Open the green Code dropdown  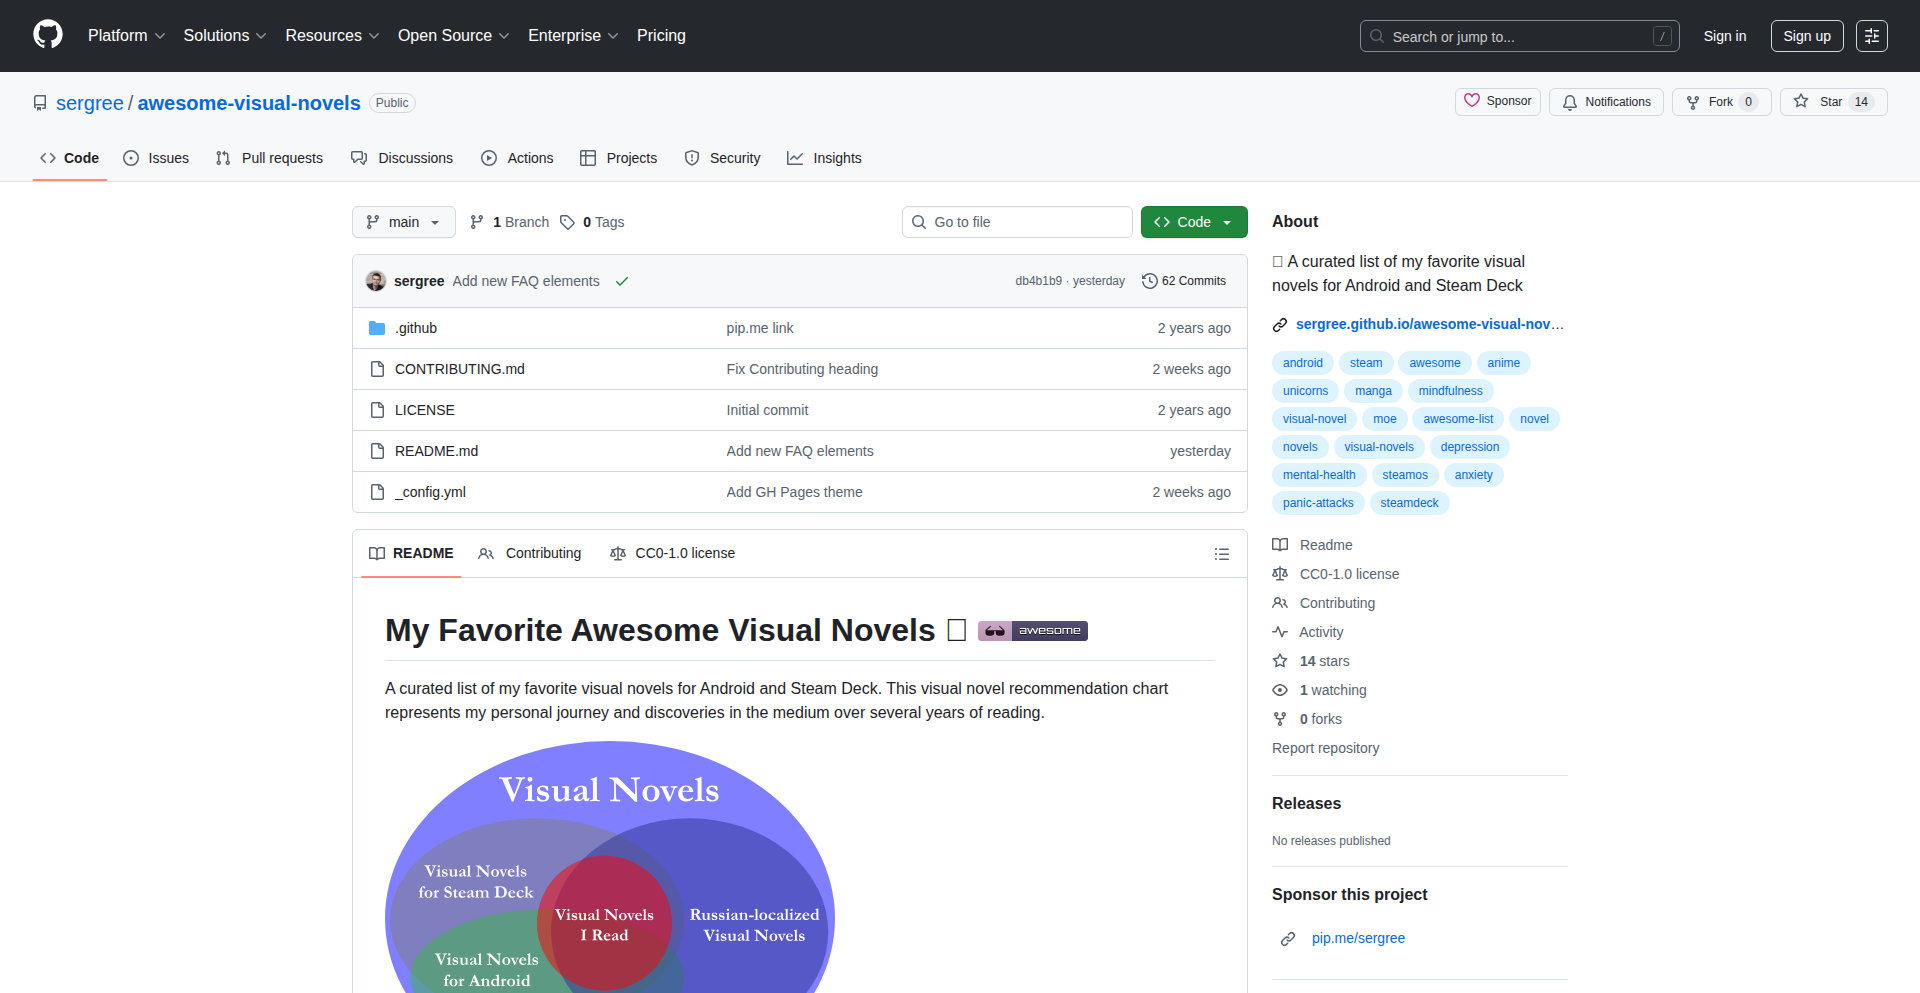click(1193, 222)
